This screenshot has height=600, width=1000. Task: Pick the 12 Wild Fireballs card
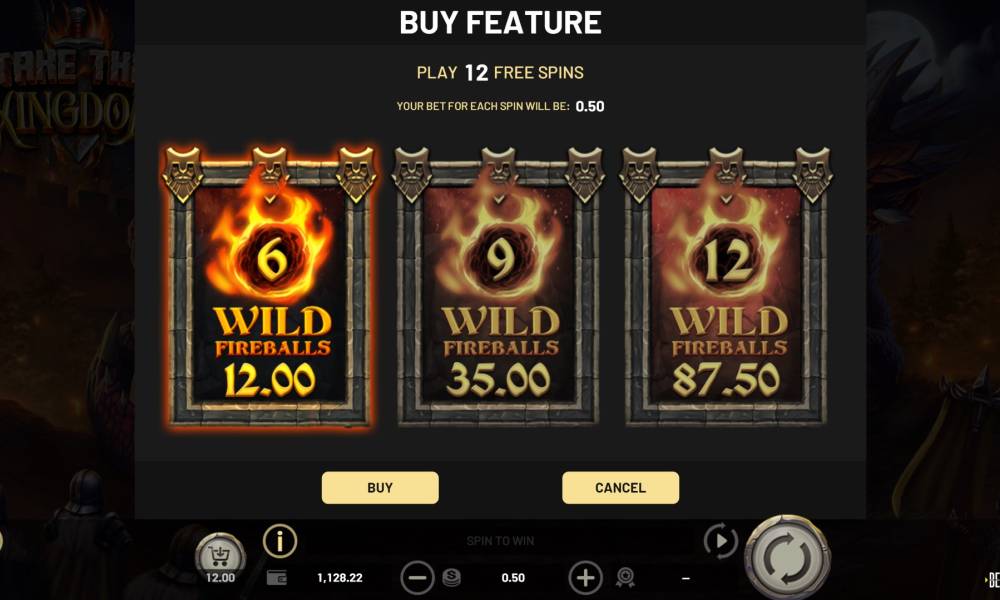point(726,287)
